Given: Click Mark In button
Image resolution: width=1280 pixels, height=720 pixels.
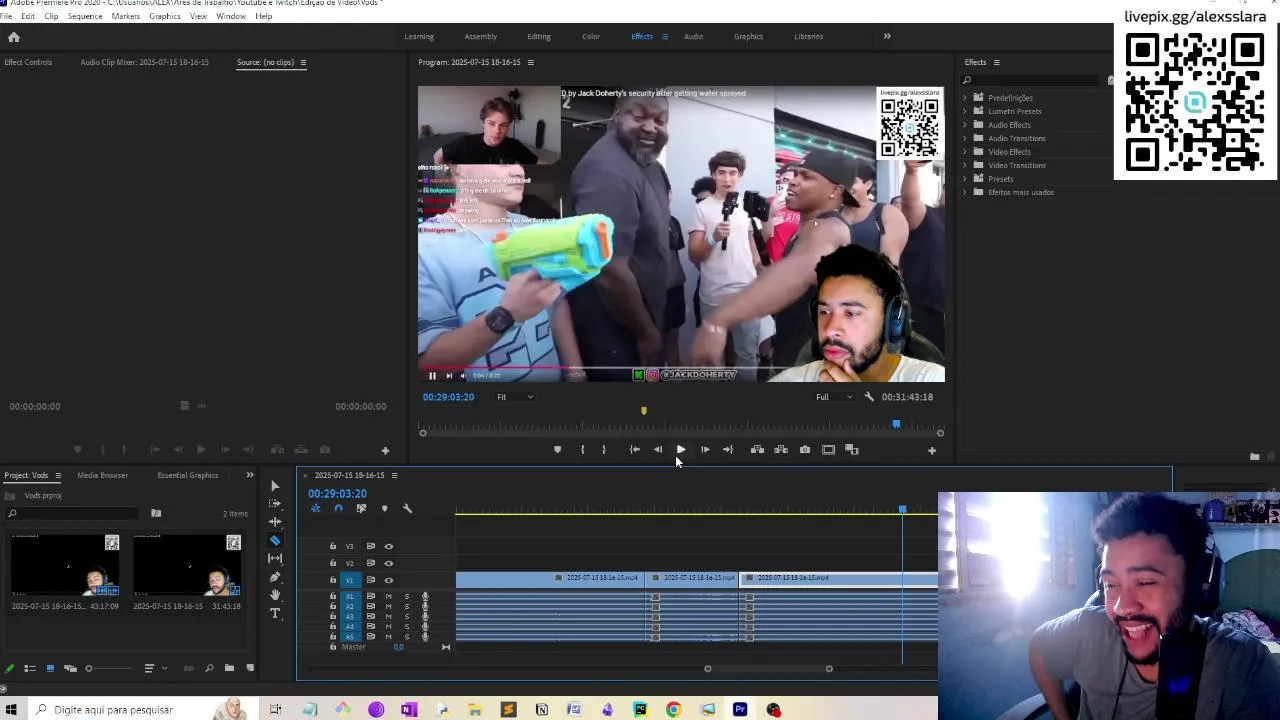Looking at the screenshot, I should click(x=582, y=450).
